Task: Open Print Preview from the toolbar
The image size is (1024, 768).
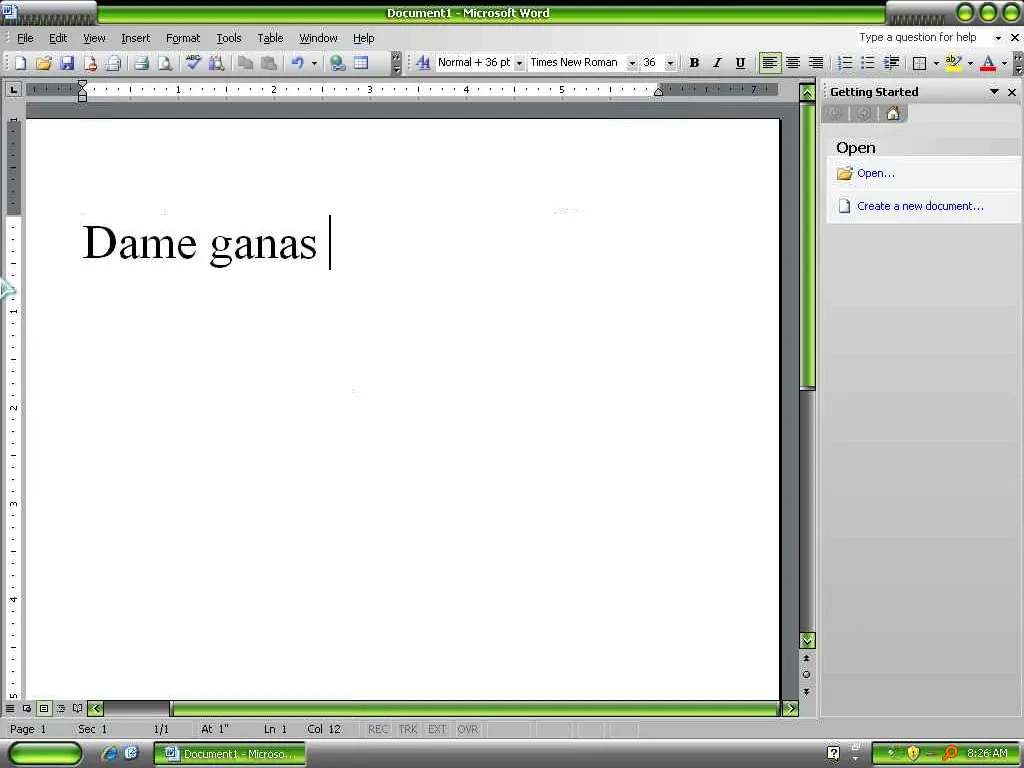Action: tap(165, 63)
